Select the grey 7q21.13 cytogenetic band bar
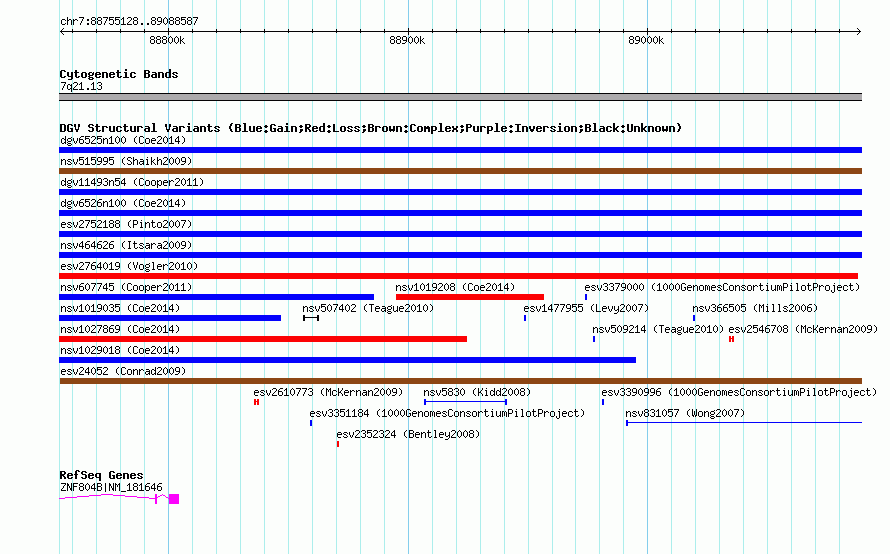The image size is (890, 554). [x=460, y=97]
